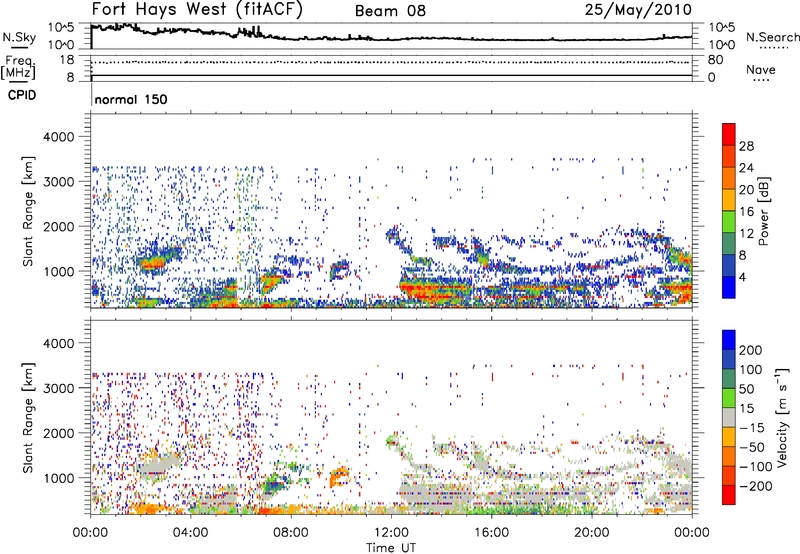Select the "normal 150" CPID entry
800x554 pixels.
[x=131, y=99]
